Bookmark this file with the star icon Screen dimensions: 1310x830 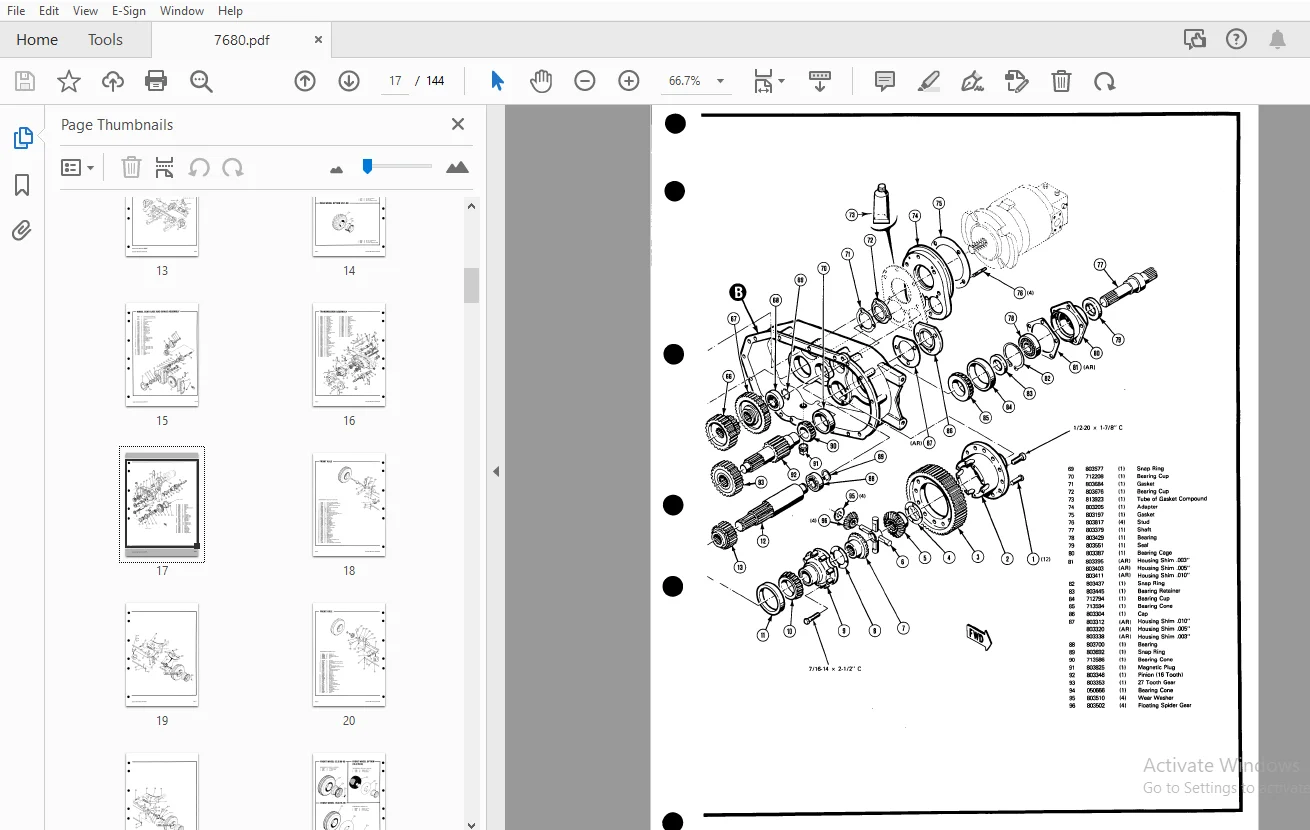[x=69, y=81]
